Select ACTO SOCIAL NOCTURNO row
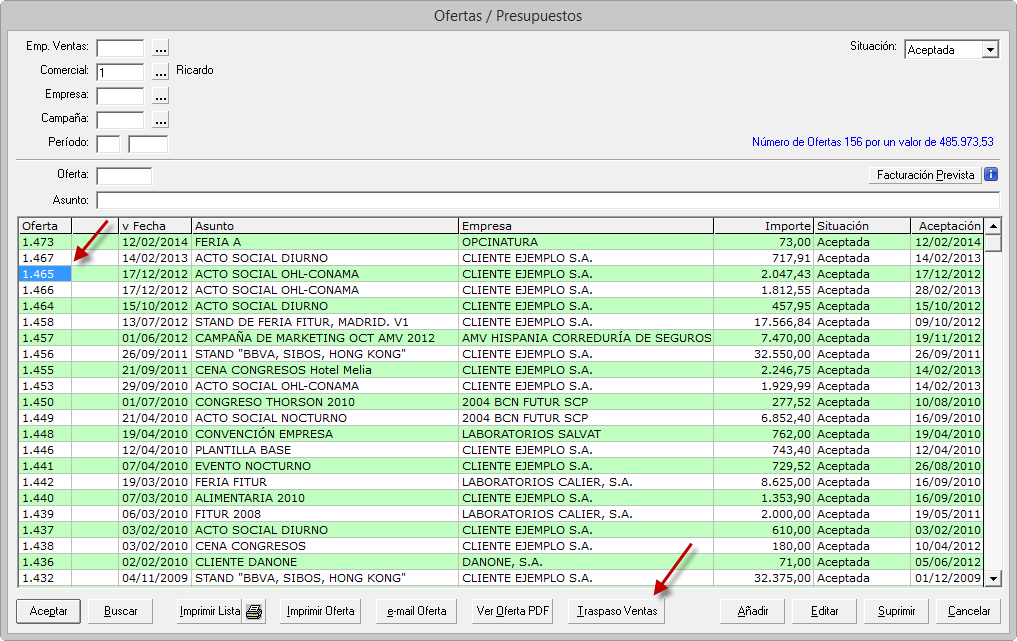1017x641 pixels. (501, 418)
